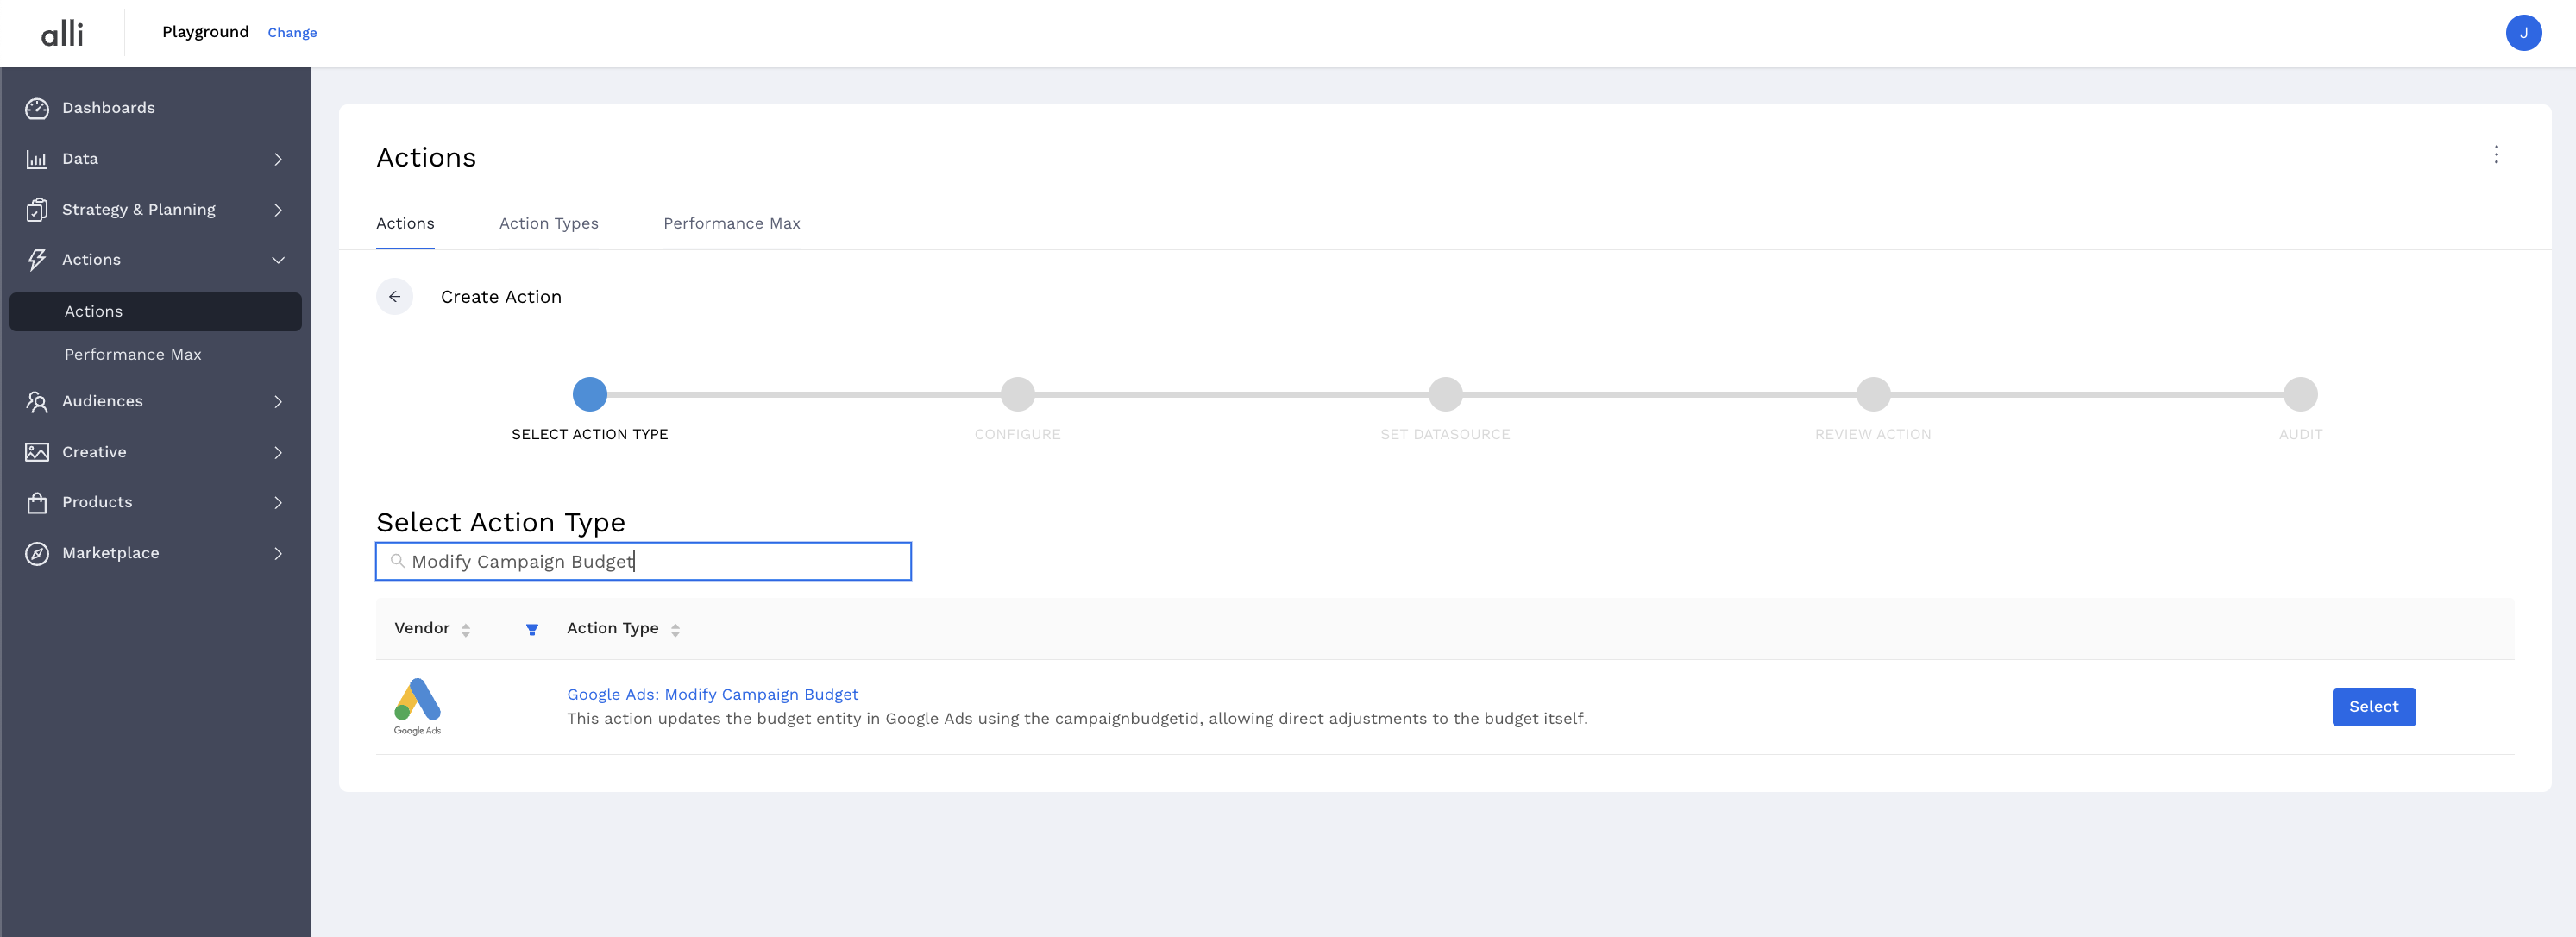Image resolution: width=2576 pixels, height=937 pixels.
Task: Collapse the Actions sidebar section
Action: pyautogui.click(x=278, y=260)
